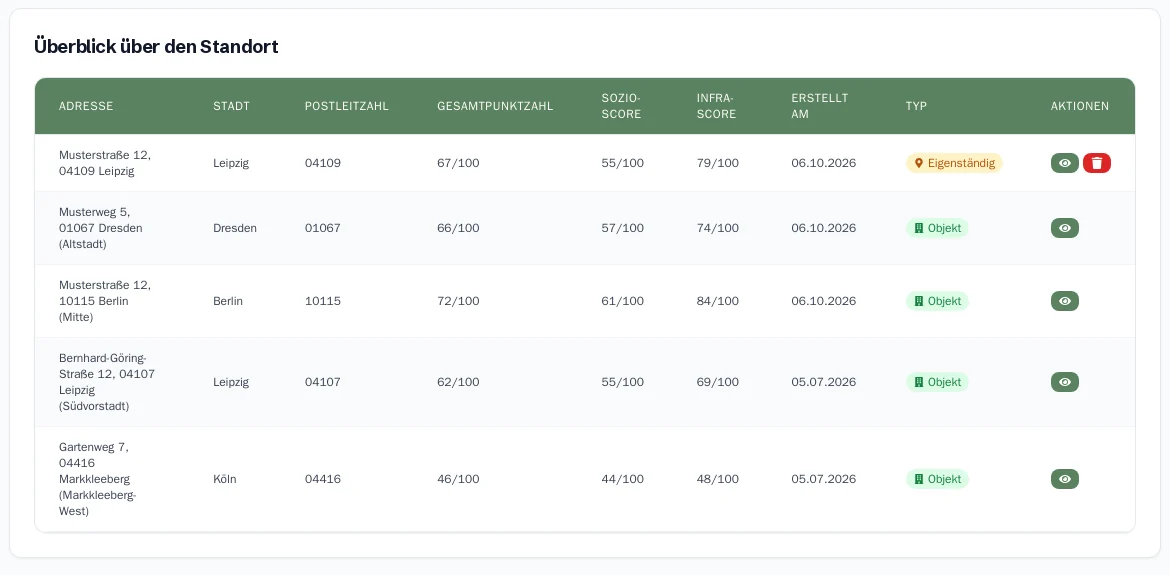The width and height of the screenshot is (1170, 575).
Task: Sort by the Gesamtpunktzahl column header
Action: pyautogui.click(x=495, y=106)
